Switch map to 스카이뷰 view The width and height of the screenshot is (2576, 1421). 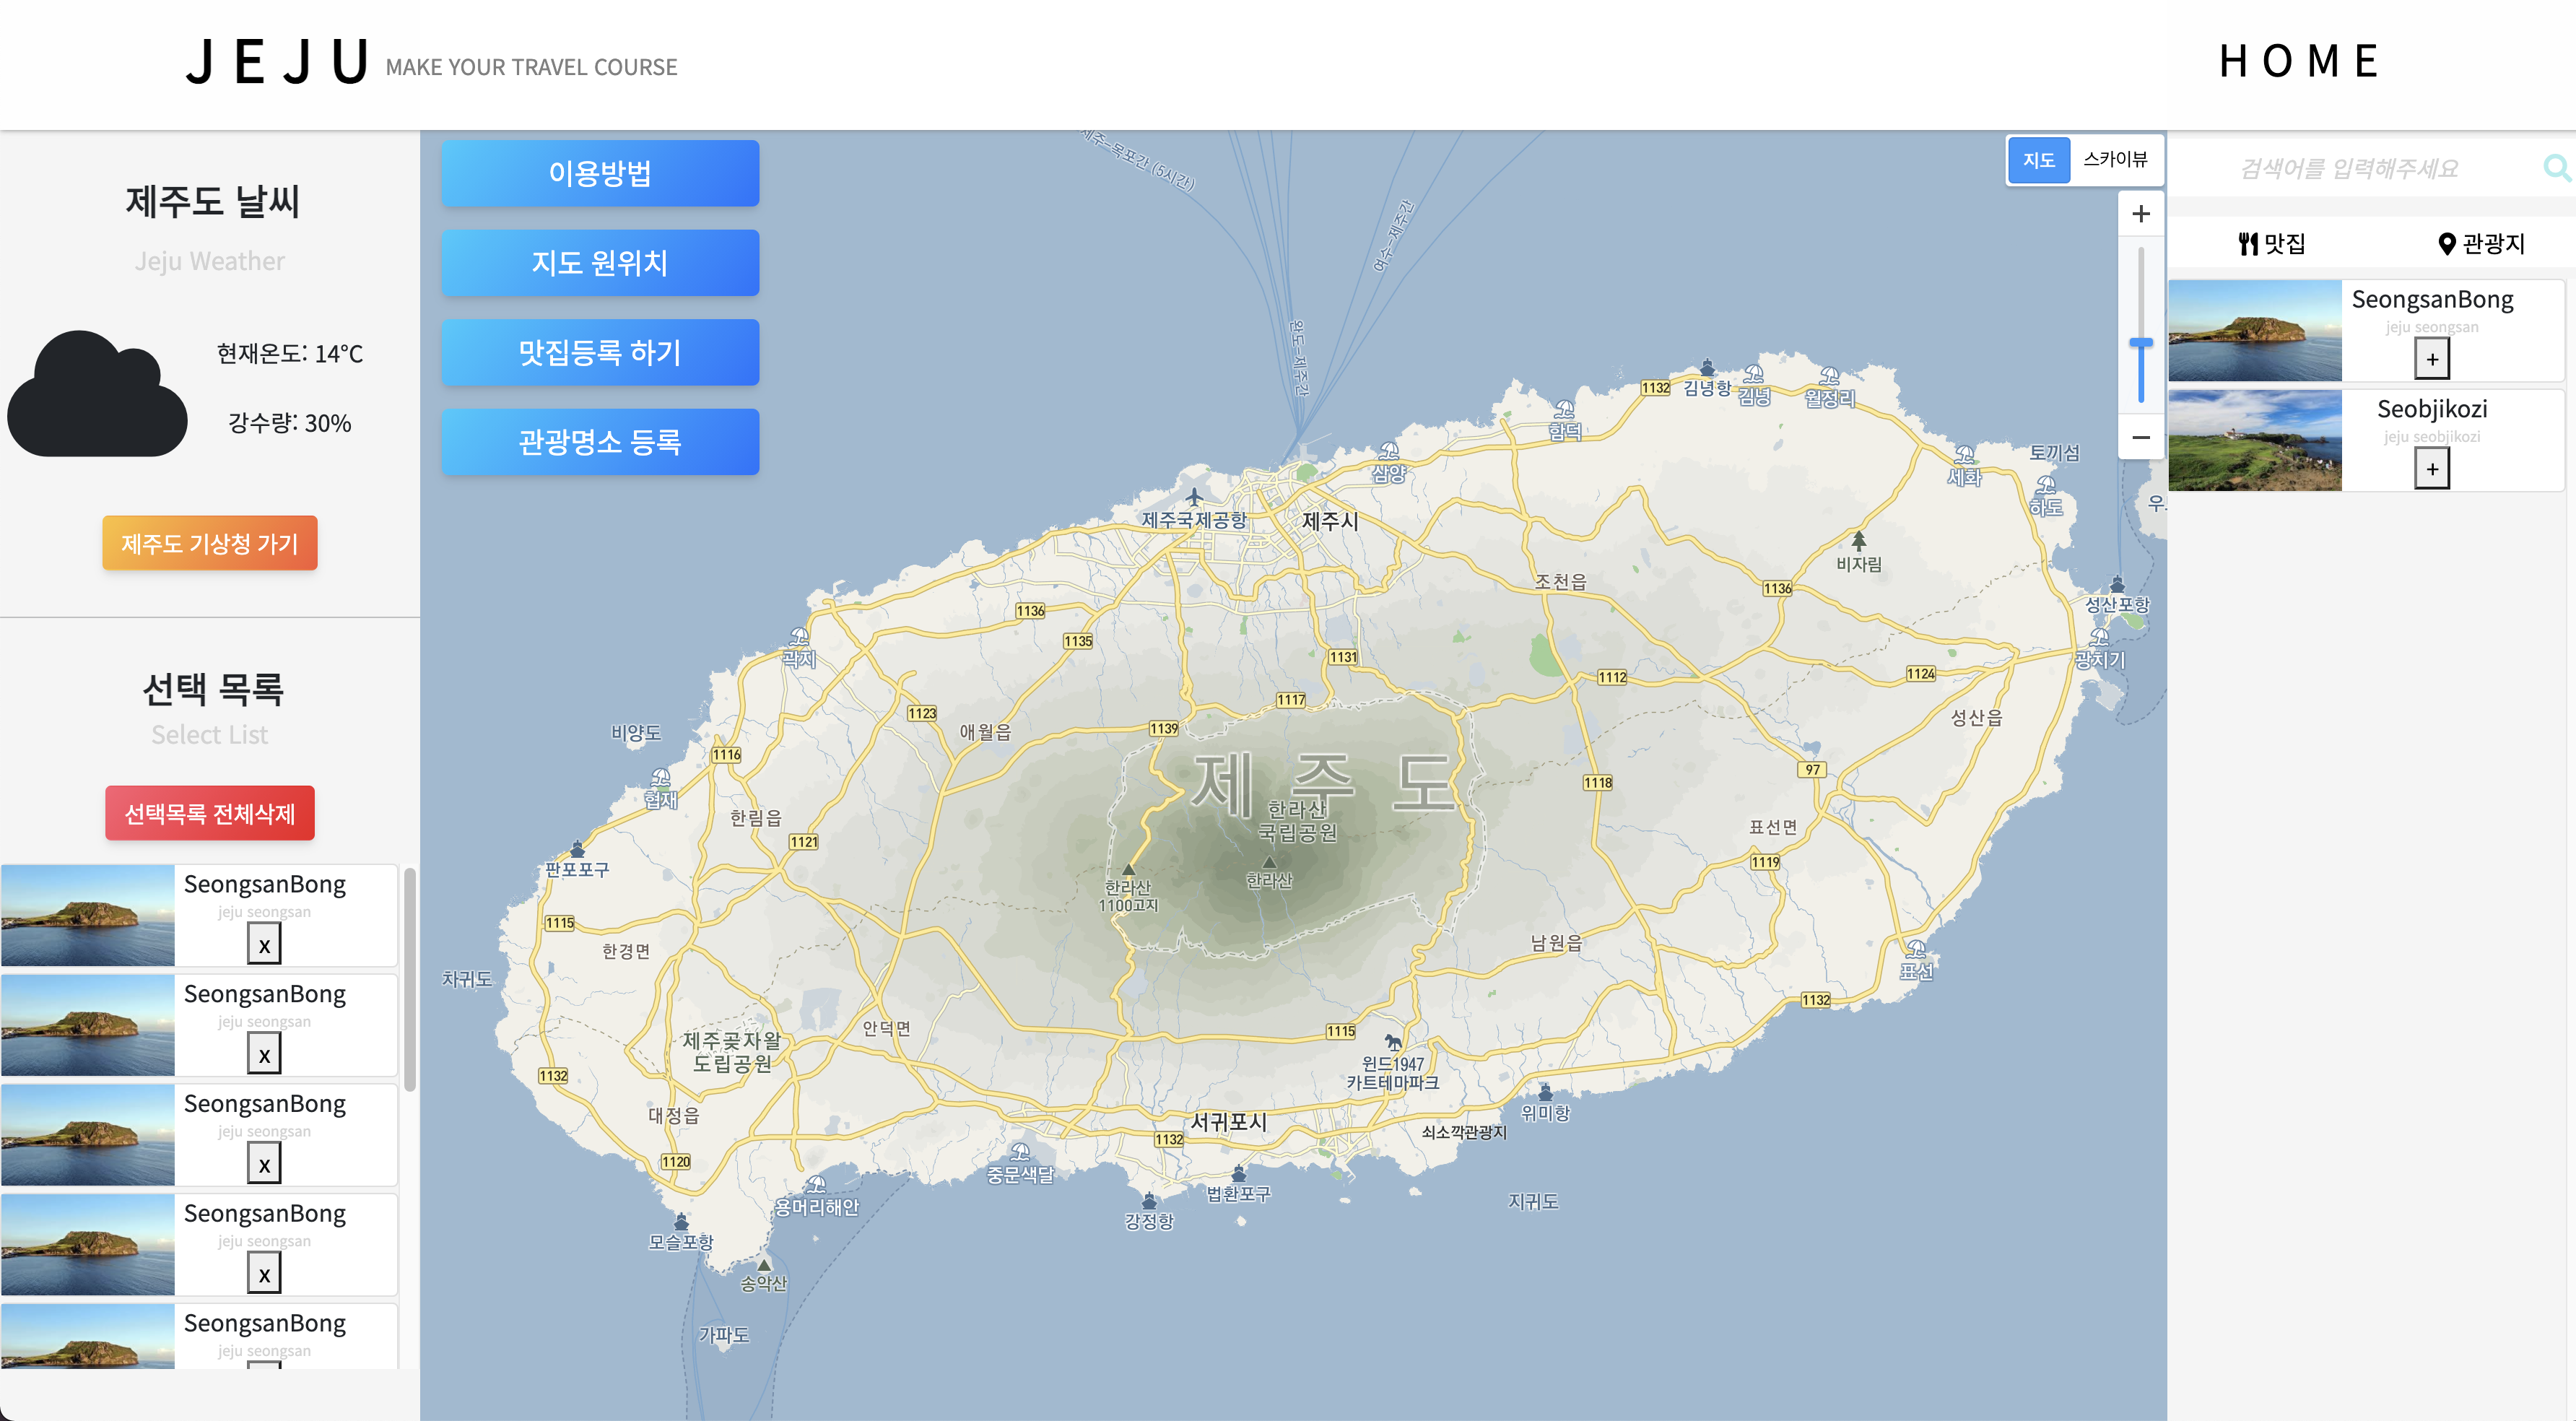coord(2115,160)
